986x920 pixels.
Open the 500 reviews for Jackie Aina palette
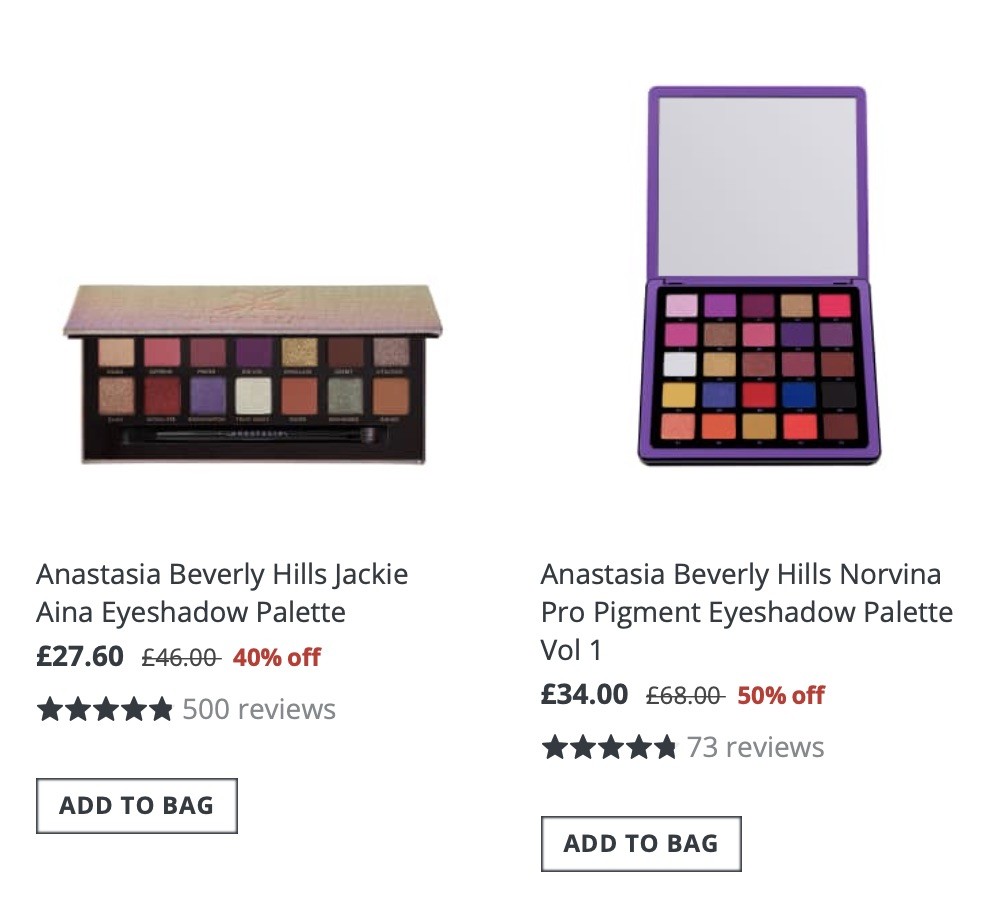click(x=258, y=710)
